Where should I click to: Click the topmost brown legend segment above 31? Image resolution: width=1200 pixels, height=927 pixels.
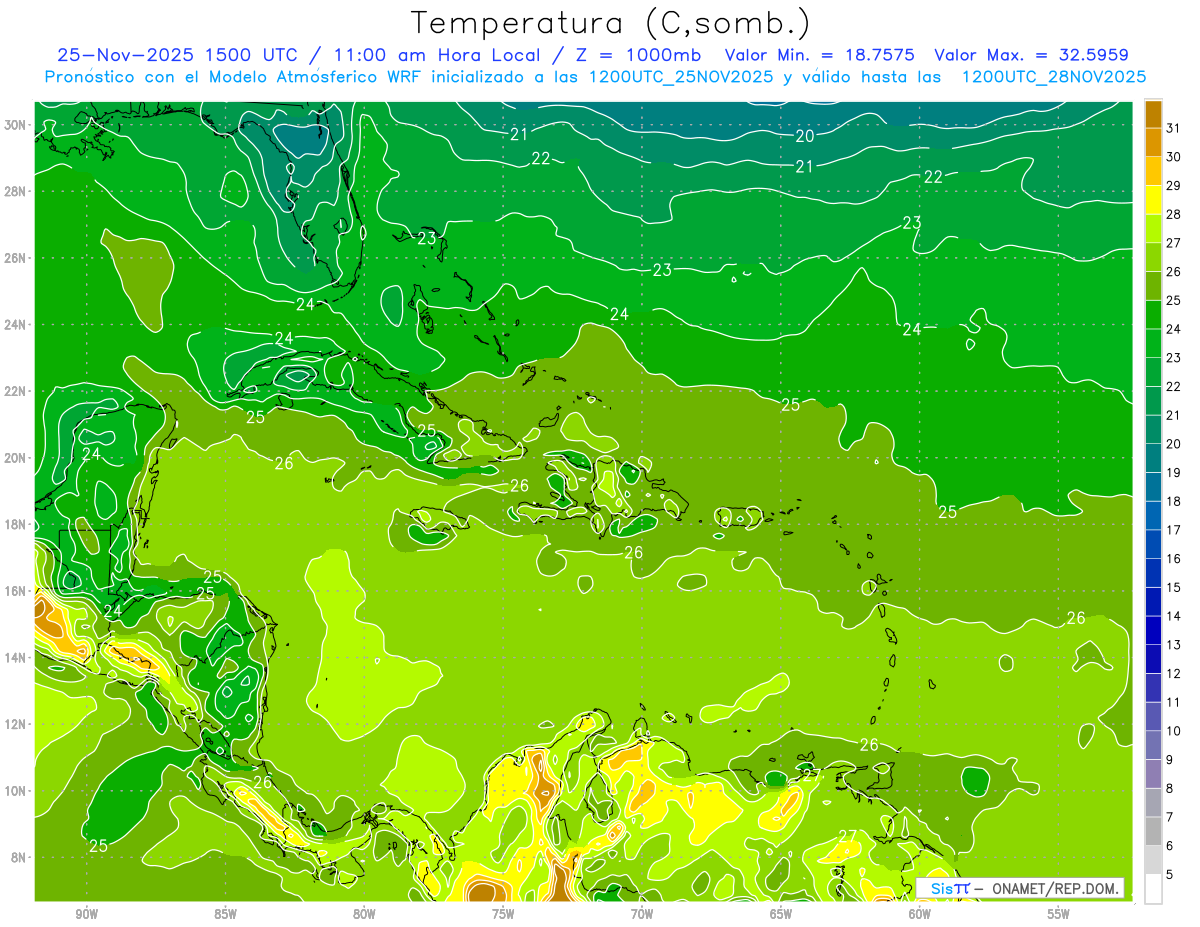[1153, 114]
